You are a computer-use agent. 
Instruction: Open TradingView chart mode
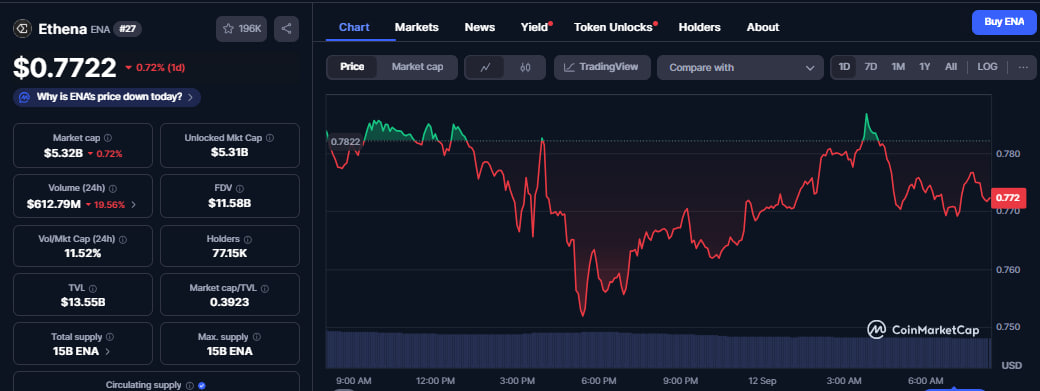point(602,67)
